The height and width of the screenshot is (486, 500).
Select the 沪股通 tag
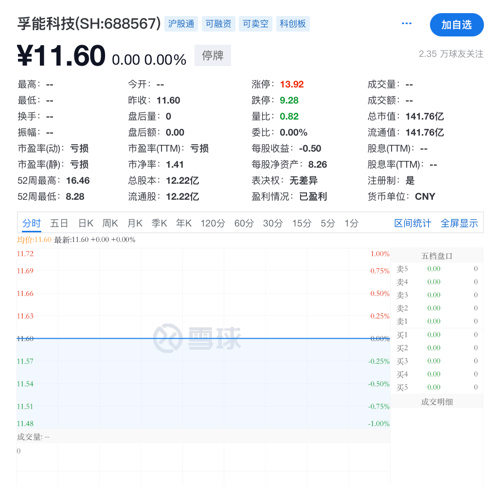point(181,24)
